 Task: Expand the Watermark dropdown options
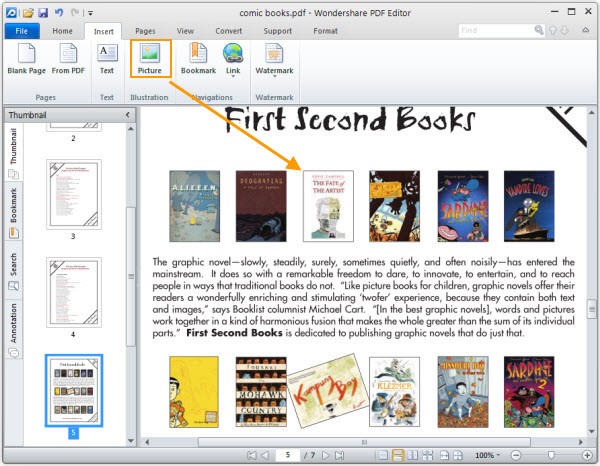point(274,78)
